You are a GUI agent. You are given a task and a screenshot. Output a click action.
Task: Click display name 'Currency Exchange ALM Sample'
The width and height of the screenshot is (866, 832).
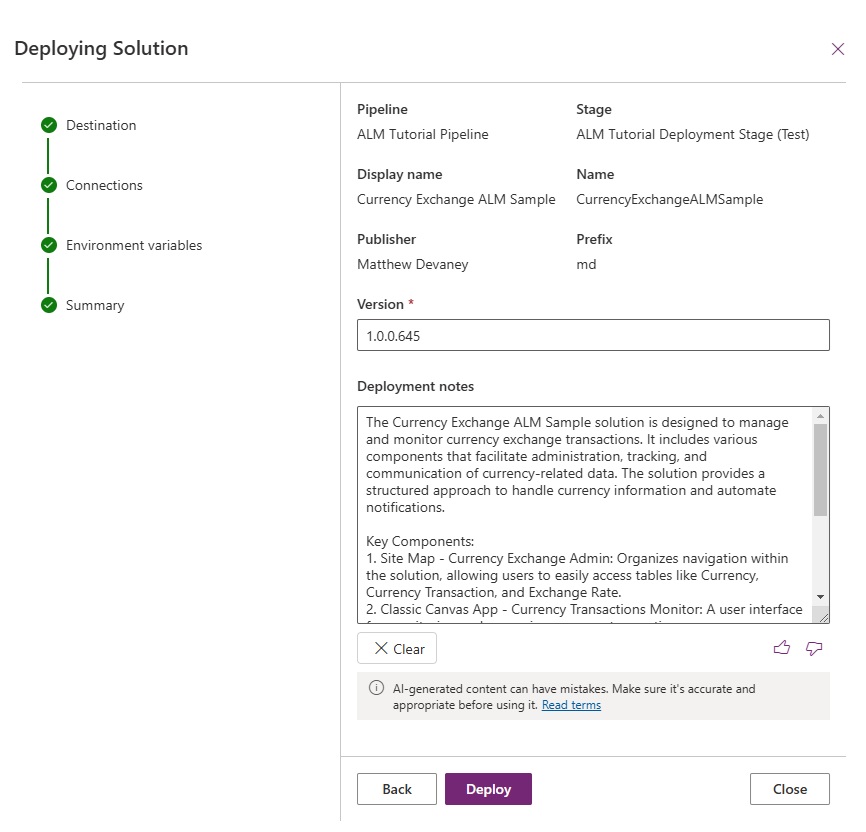pos(456,199)
